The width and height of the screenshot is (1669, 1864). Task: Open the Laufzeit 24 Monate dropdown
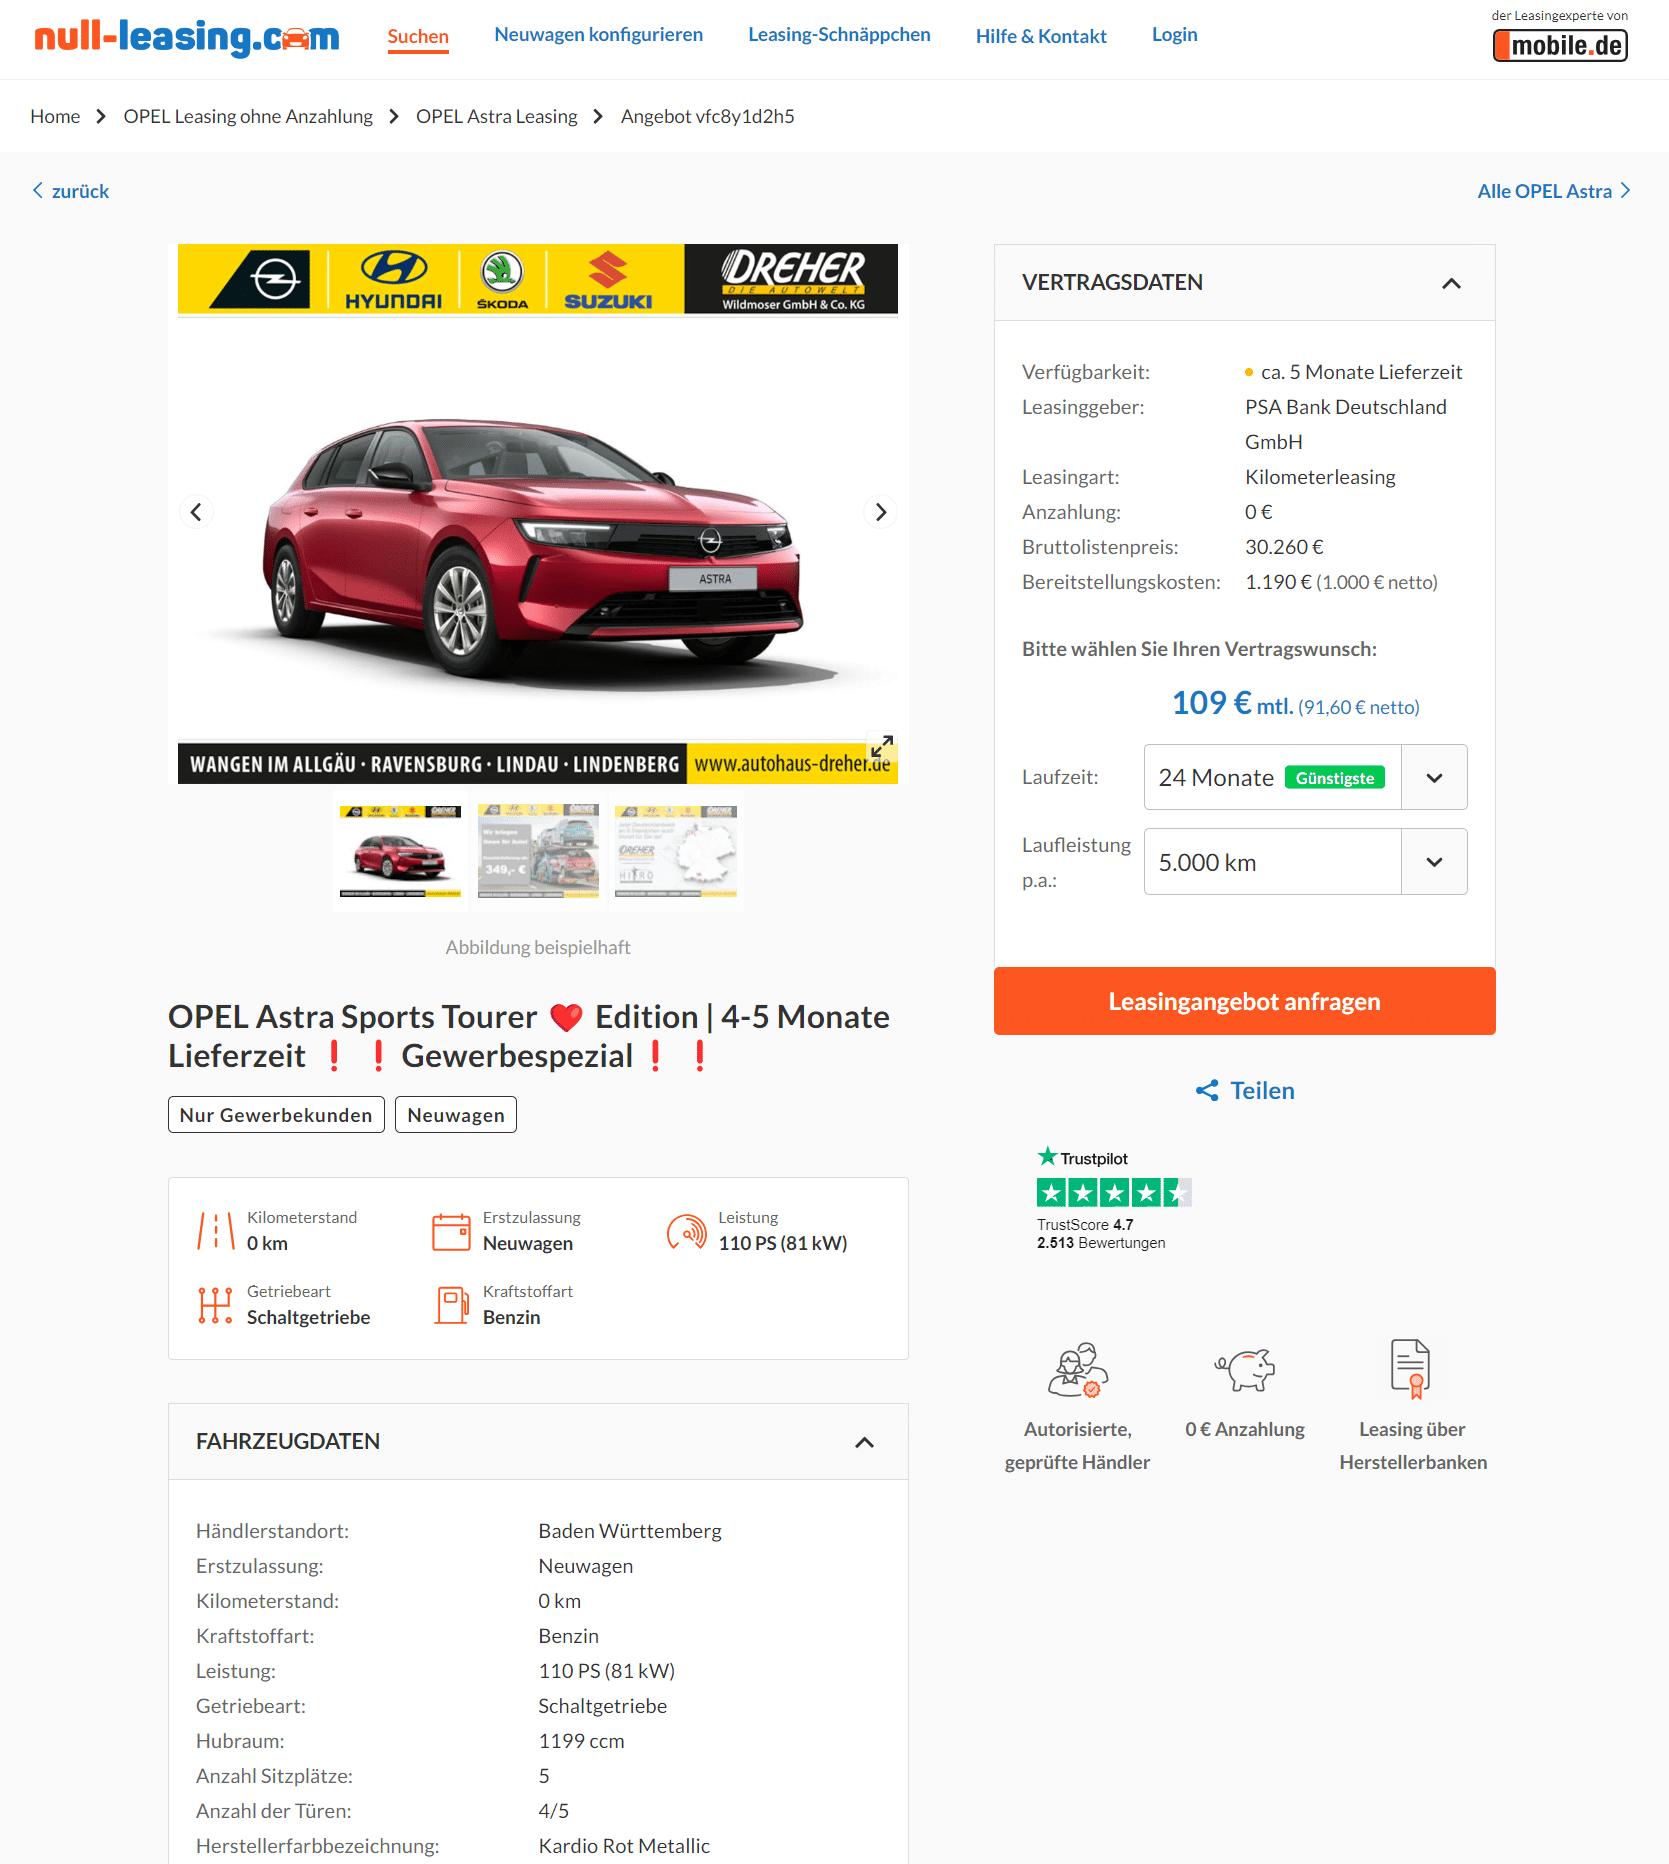click(1305, 777)
